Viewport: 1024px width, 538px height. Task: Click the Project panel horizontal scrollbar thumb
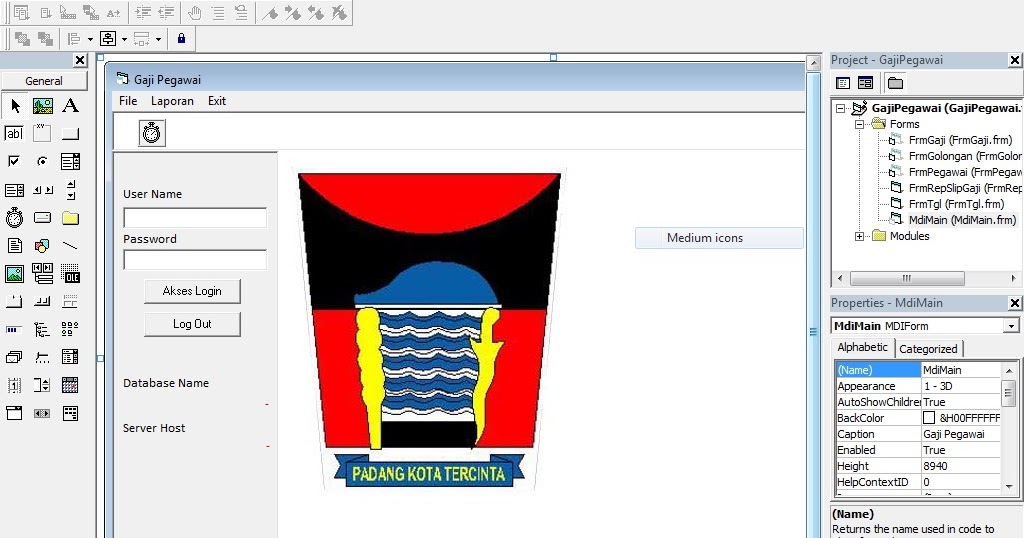pyautogui.click(x=907, y=278)
